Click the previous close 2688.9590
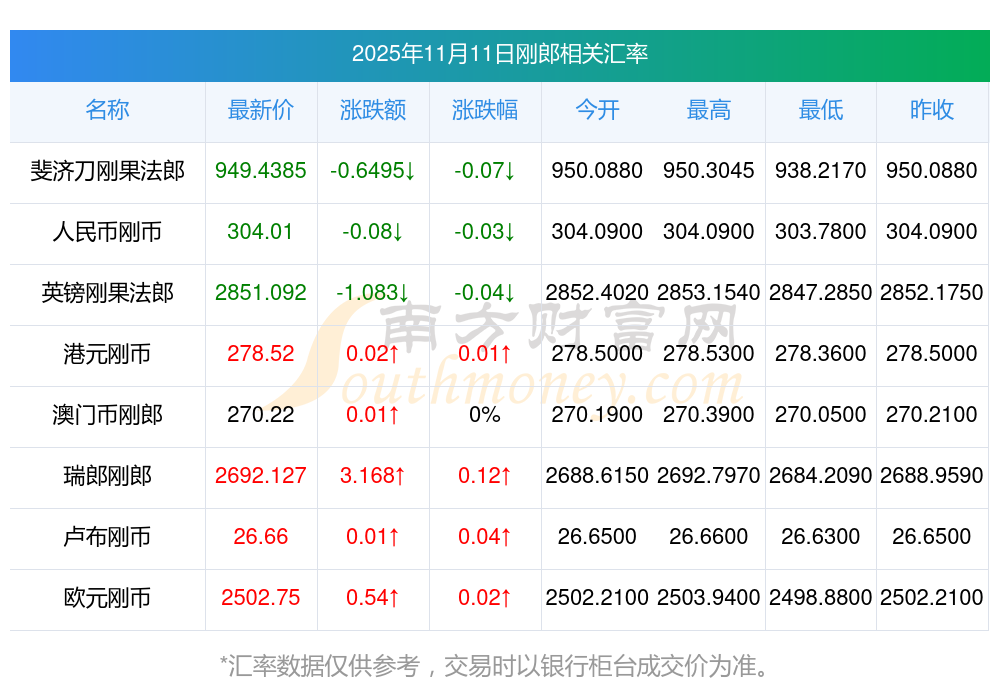Viewport: 1000px width, 697px height. point(932,475)
